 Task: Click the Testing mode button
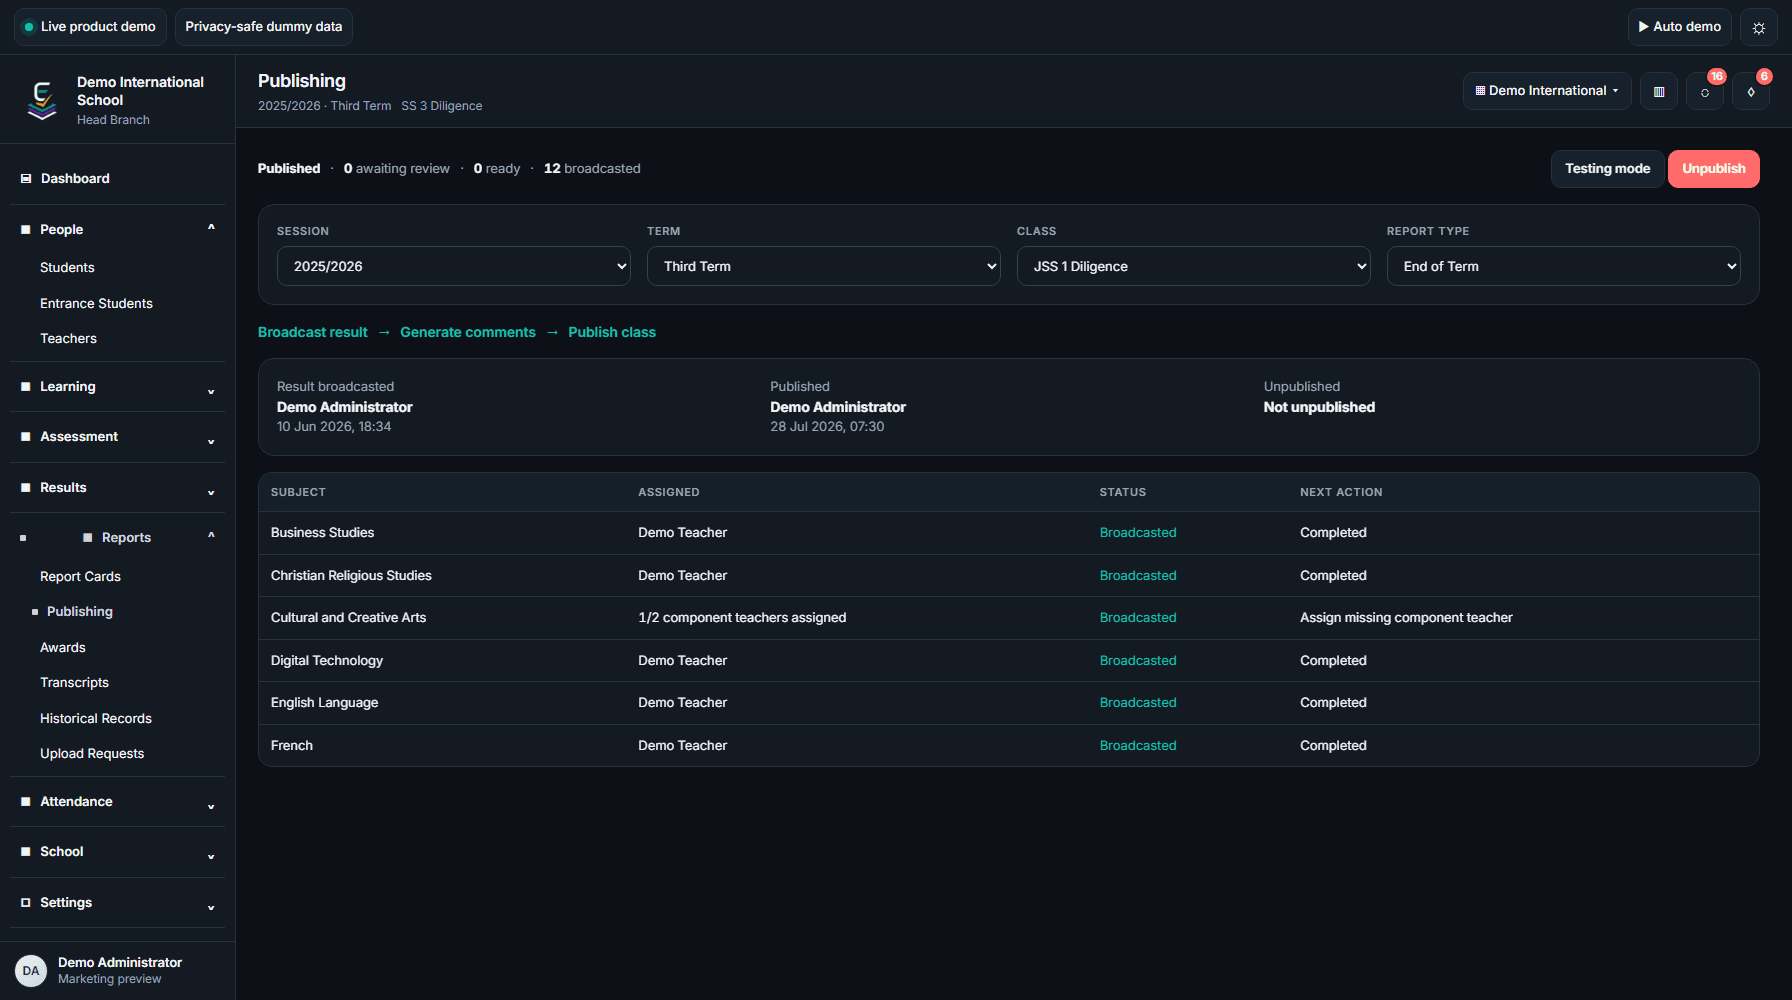1607,169
